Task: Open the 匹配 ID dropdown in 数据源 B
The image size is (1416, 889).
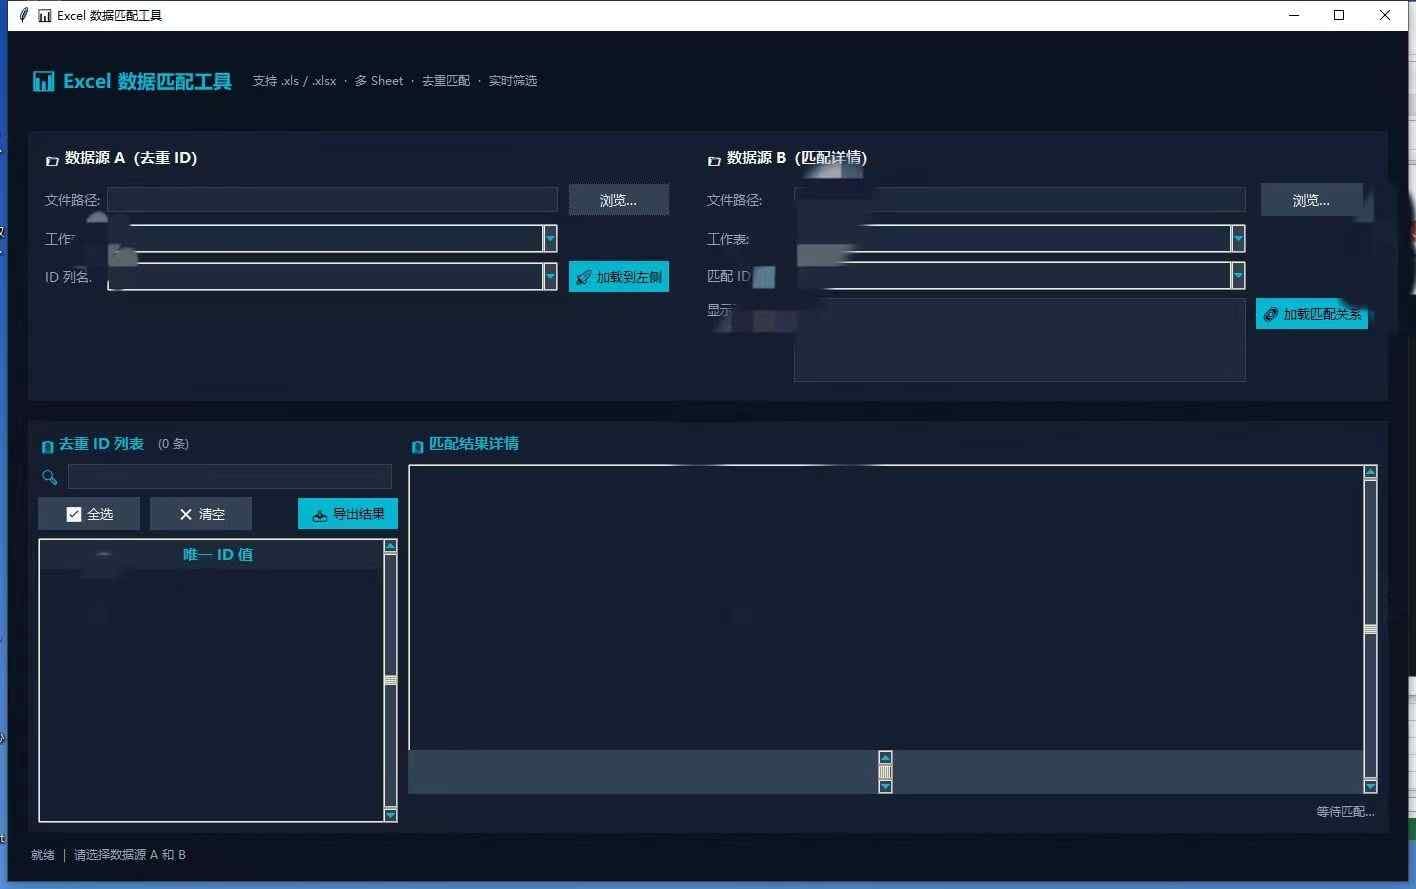Action: [1238, 275]
